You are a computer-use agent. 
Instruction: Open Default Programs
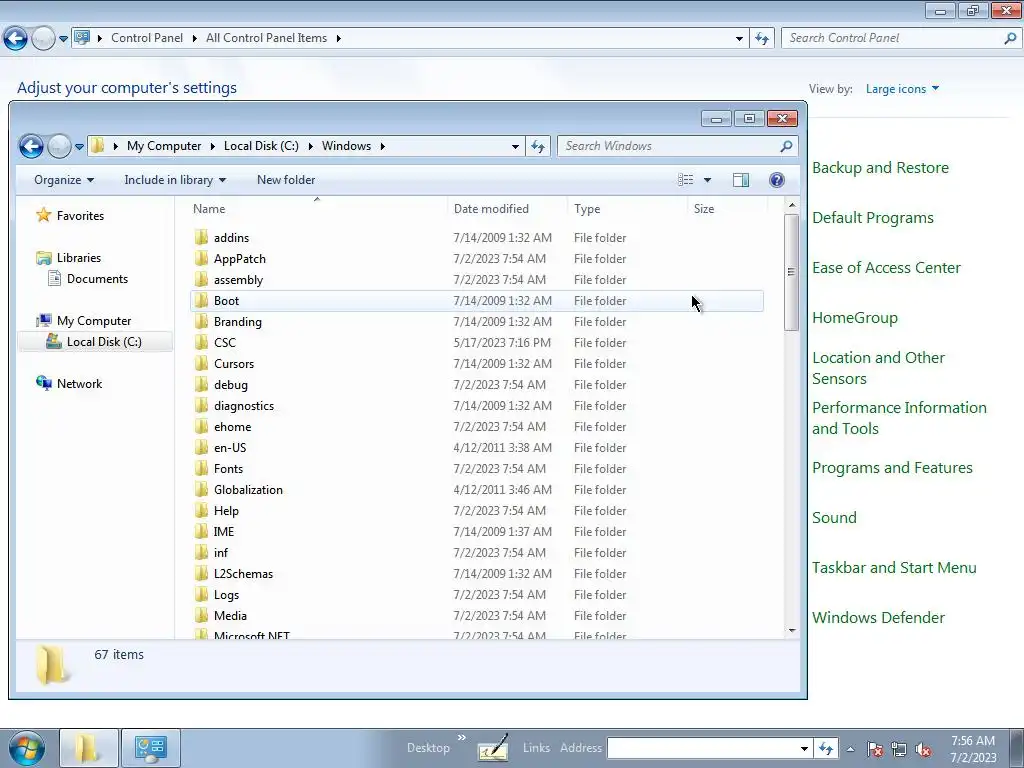872,217
